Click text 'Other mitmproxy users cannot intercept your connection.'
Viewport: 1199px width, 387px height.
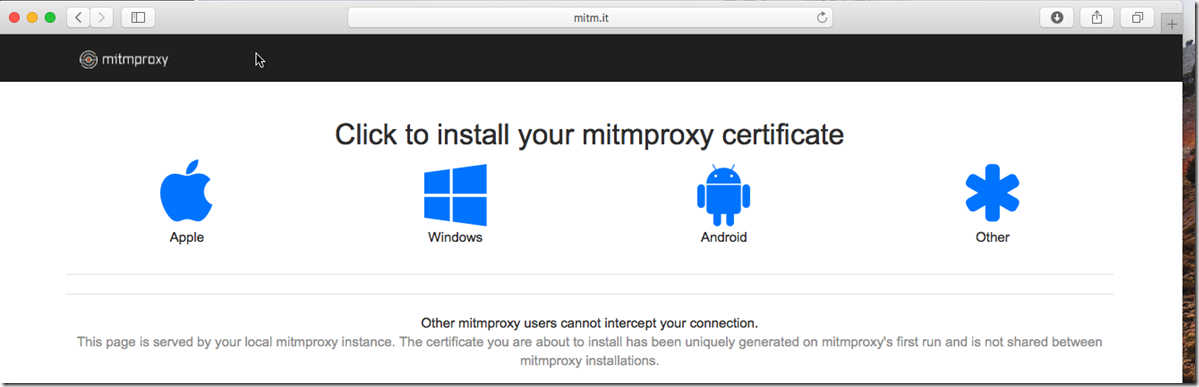590,323
